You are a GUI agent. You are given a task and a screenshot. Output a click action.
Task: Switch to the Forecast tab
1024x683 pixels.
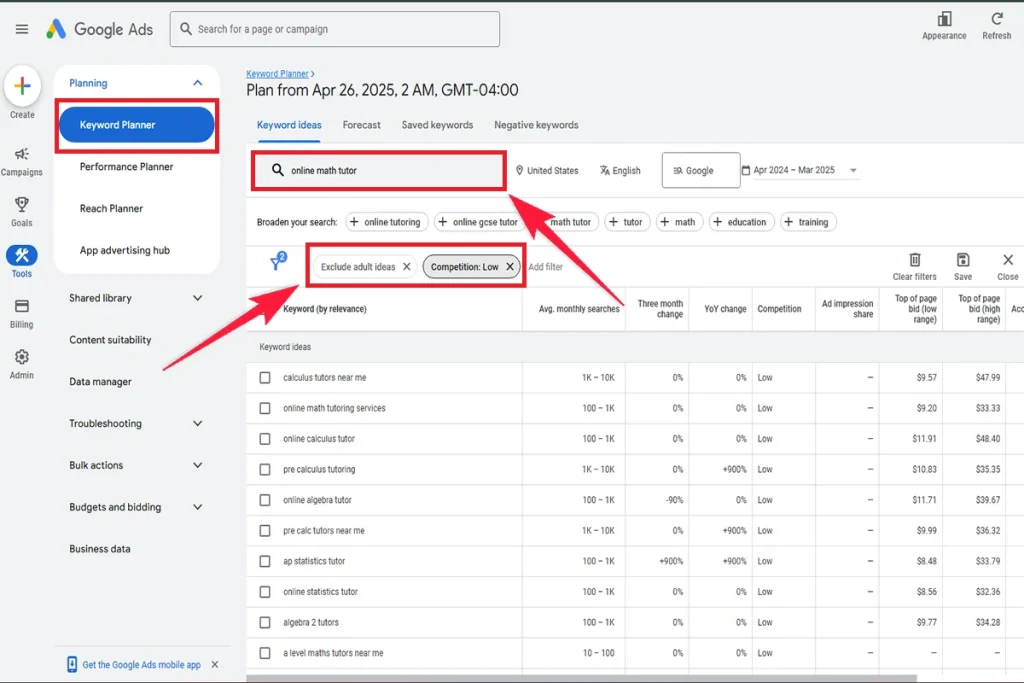pyautogui.click(x=361, y=125)
